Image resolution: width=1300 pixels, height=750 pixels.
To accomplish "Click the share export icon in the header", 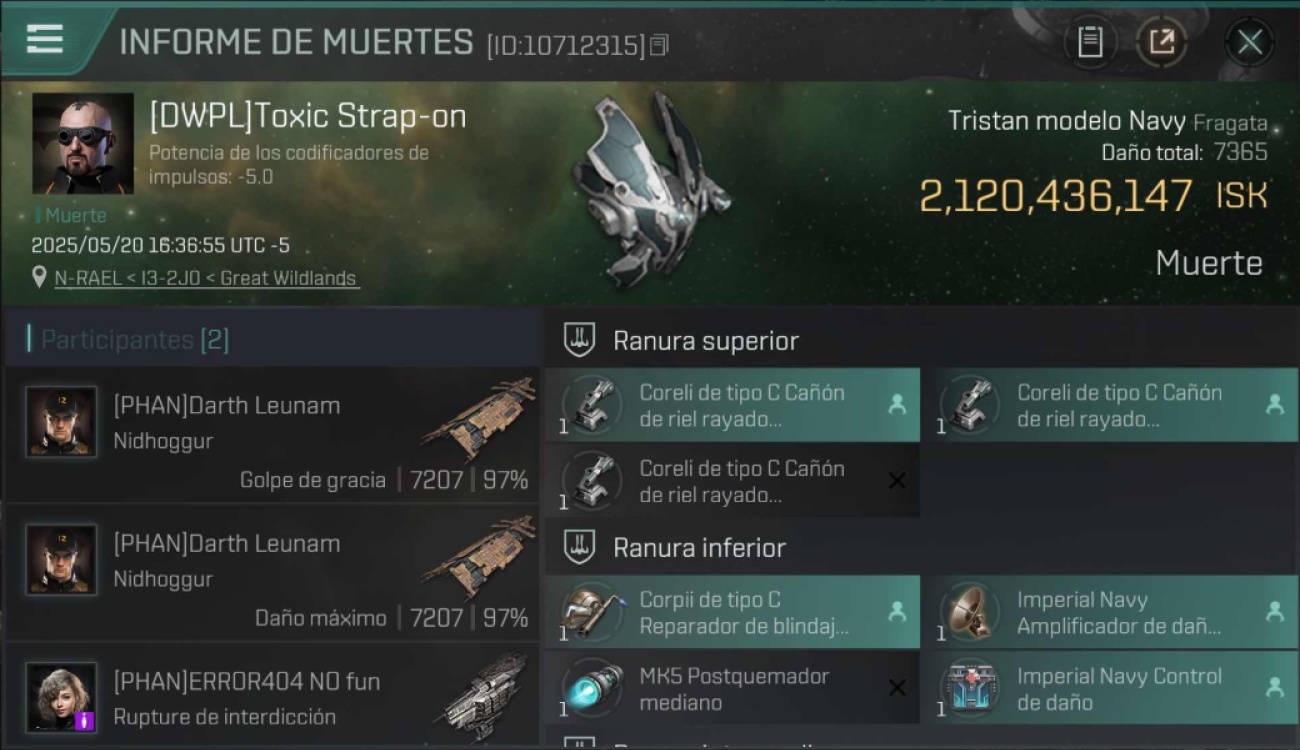I will (1161, 42).
